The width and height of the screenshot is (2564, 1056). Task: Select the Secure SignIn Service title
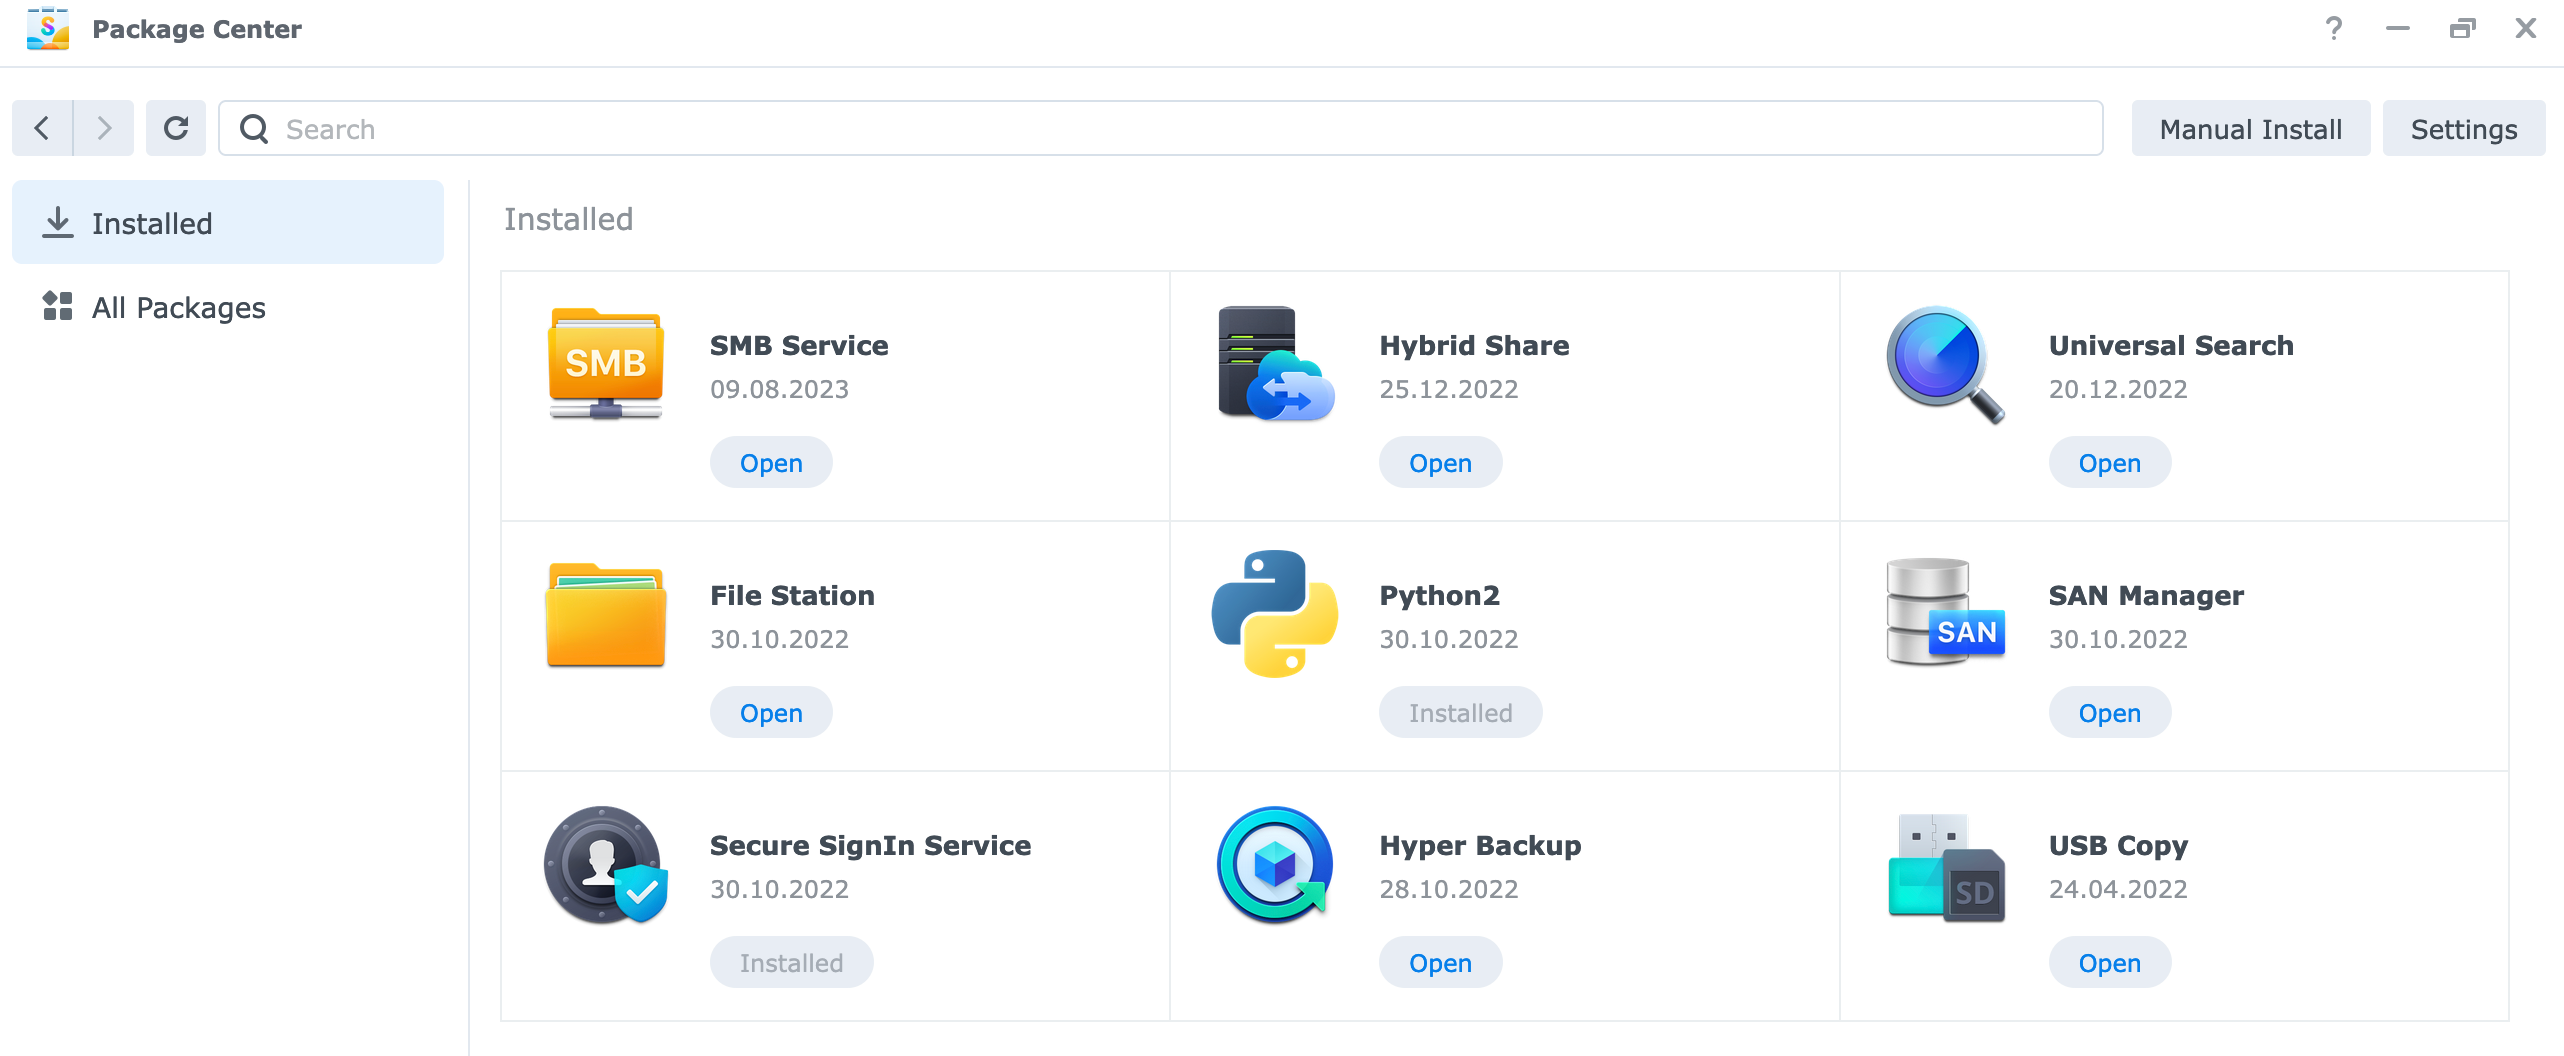click(870, 845)
